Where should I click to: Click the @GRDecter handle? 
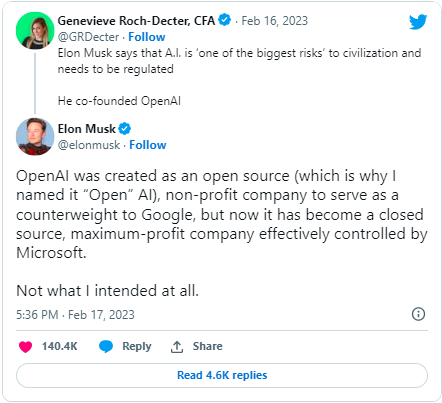coord(88,37)
